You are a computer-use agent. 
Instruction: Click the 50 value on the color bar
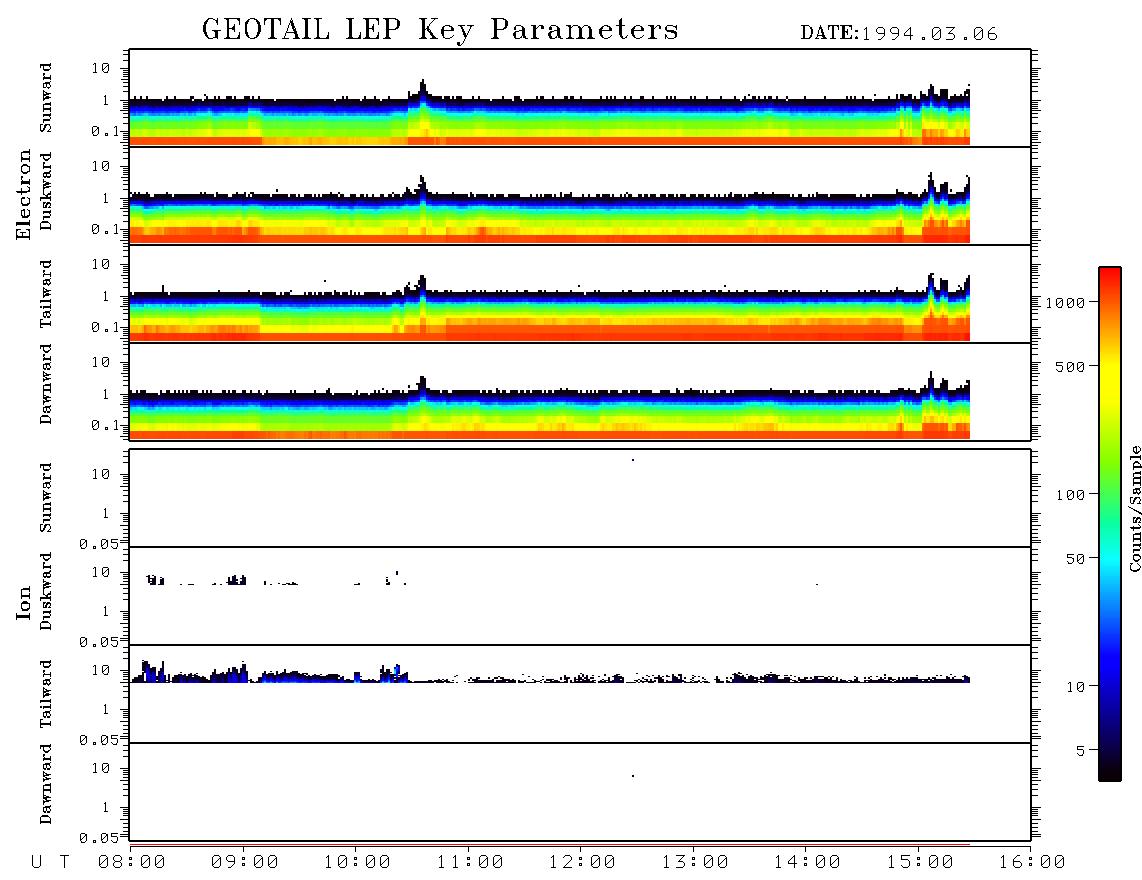point(1075,559)
